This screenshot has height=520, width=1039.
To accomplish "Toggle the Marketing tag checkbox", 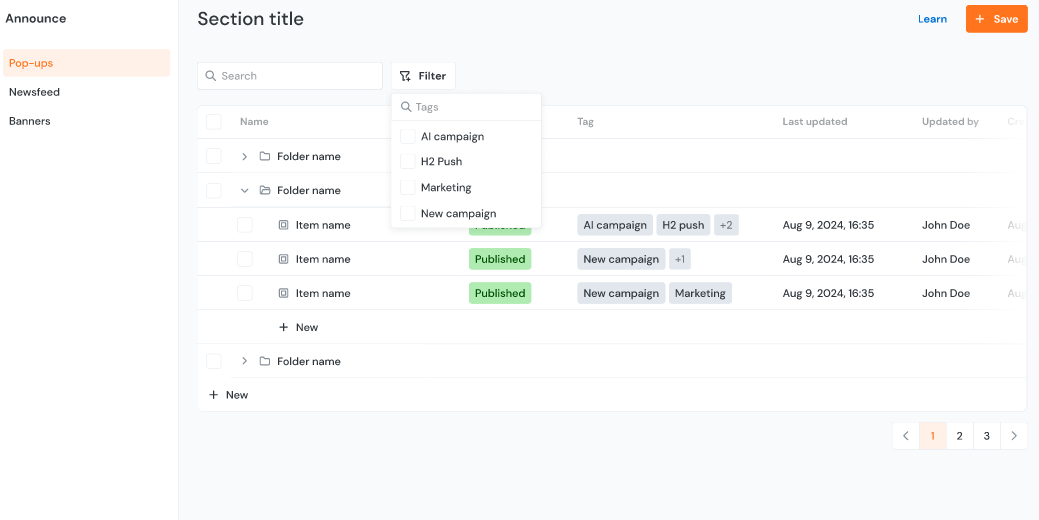I will click(x=407, y=188).
